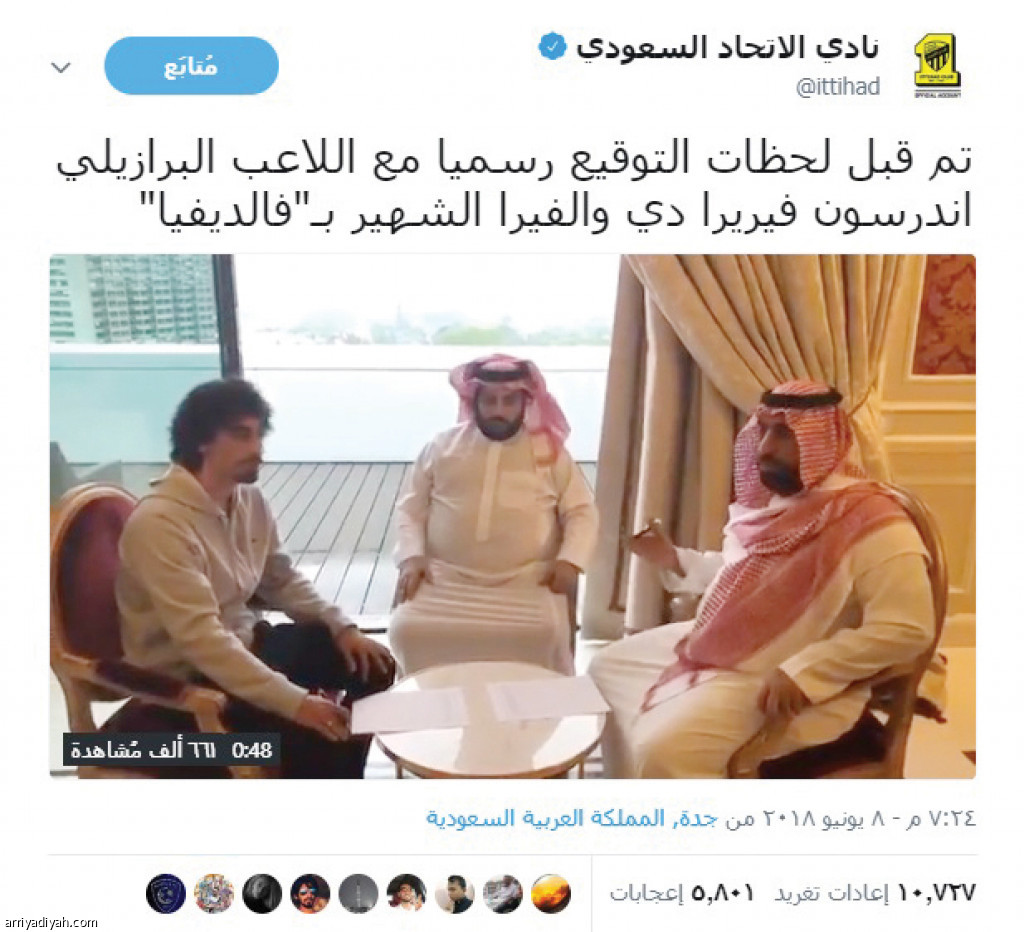Open the sunglasses man liker avatar
The height and width of the screenshot is (932, 1024).
pos(310,893)
